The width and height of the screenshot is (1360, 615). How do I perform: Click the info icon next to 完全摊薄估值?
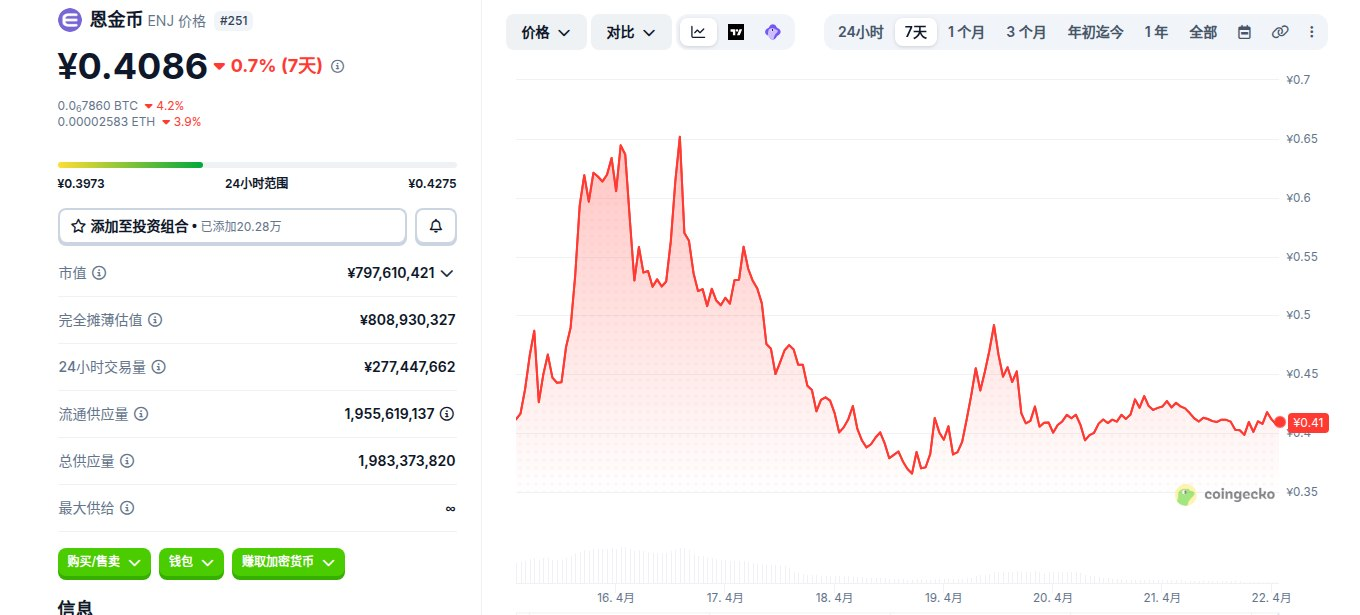pos(155,320)
